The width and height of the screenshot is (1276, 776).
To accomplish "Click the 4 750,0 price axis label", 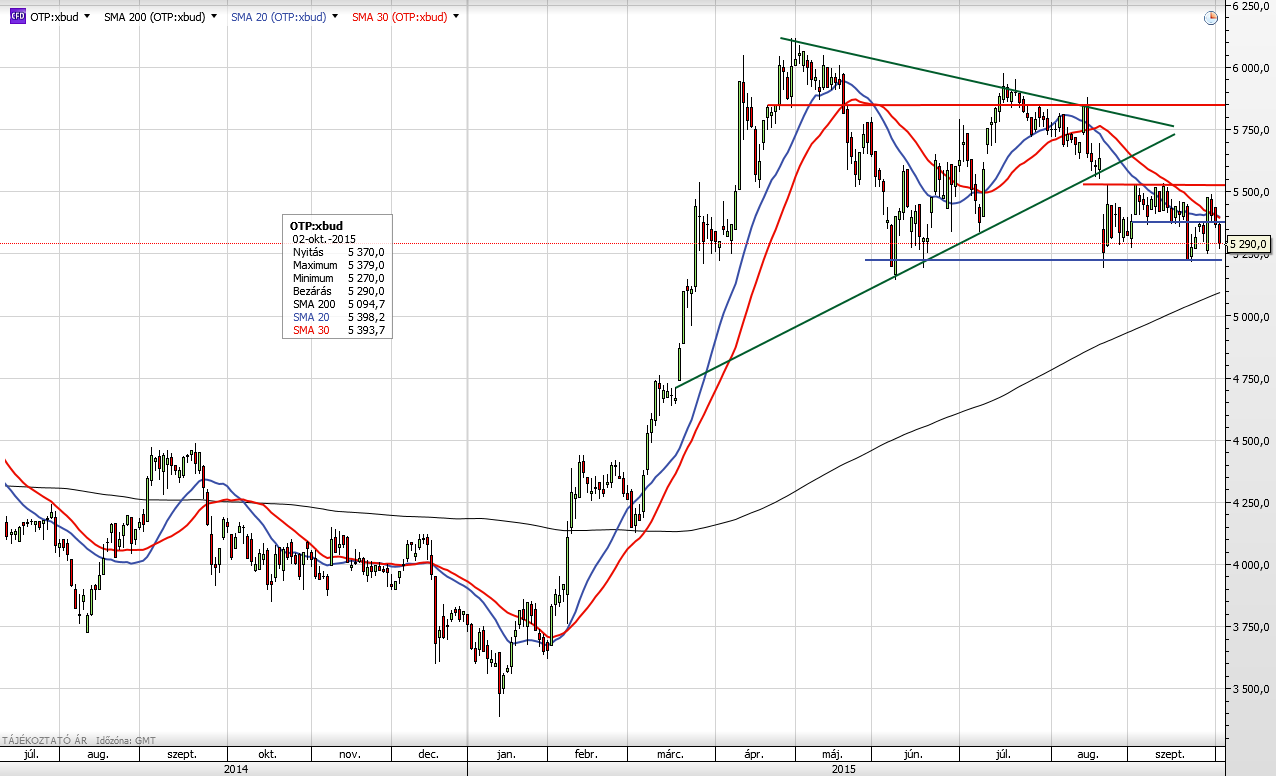I will tap(1251, 378).
